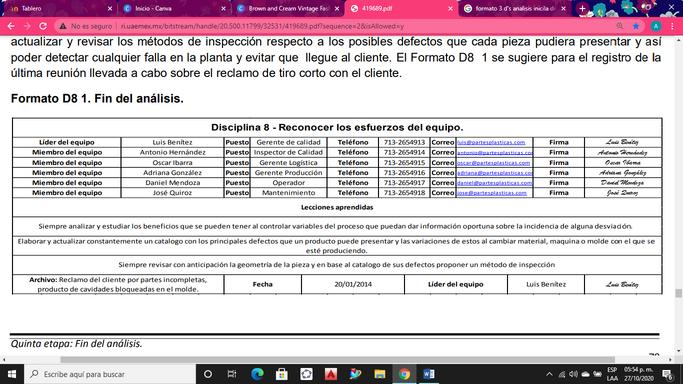Click the oscar@partesplasticas.com email link
This screenshot has width=683, height=384.
[494, 163]
